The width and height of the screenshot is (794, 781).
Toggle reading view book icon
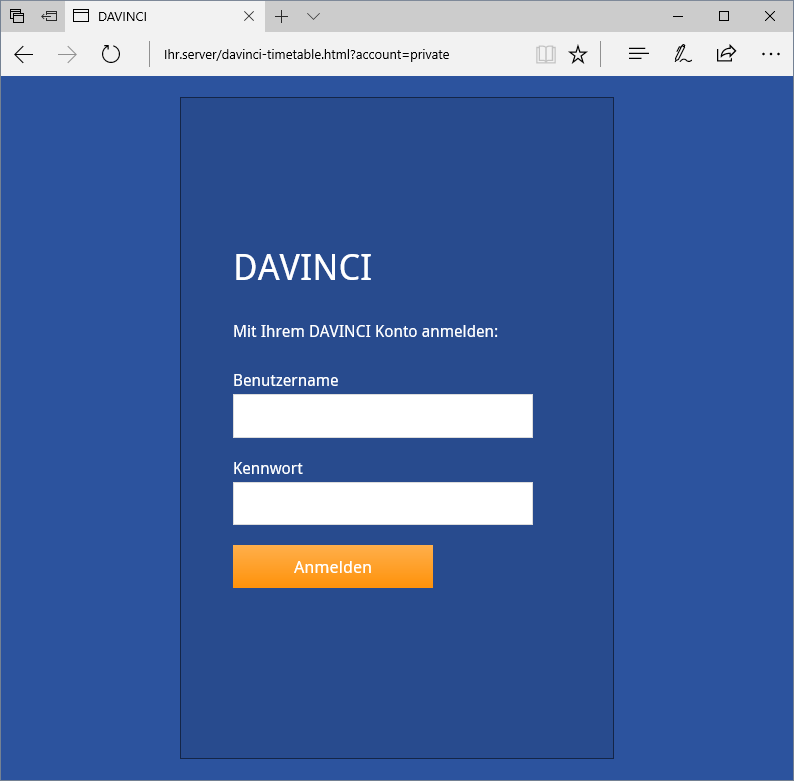545,54
